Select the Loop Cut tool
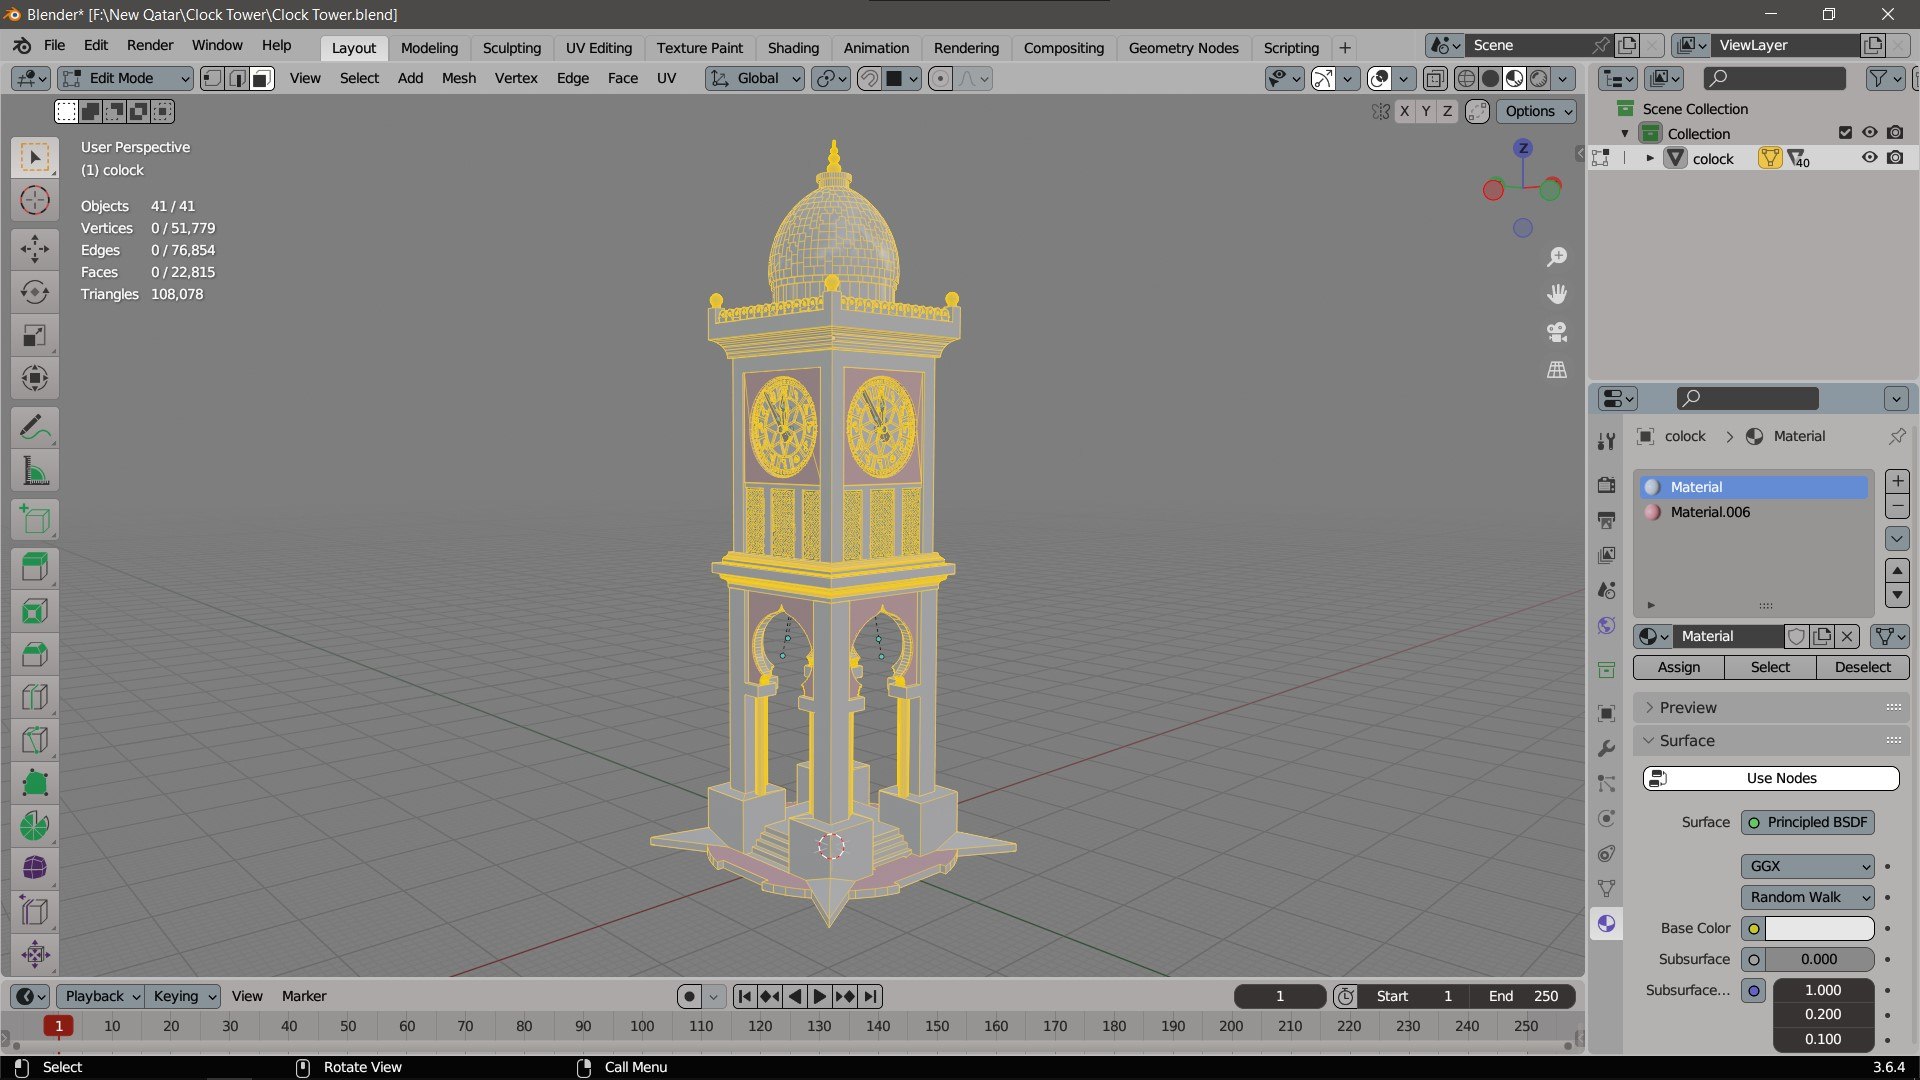Image resolution: width=1920 pixels, height=1080 pixels. 35,697
